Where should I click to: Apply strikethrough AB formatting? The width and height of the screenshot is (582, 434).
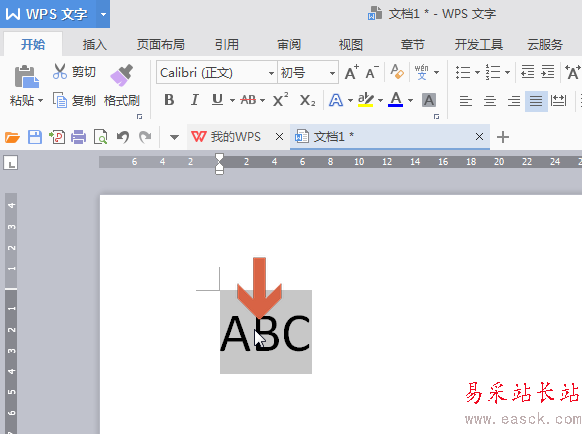[248, 100]
